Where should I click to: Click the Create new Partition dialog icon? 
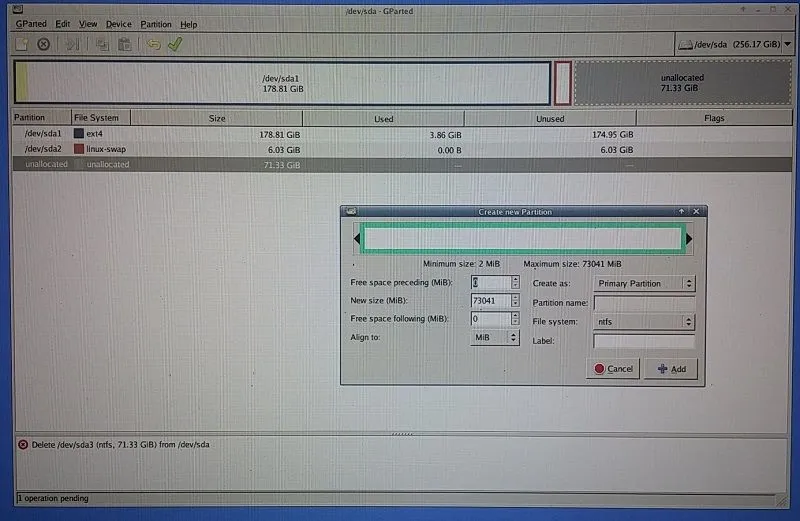[351, 211]
